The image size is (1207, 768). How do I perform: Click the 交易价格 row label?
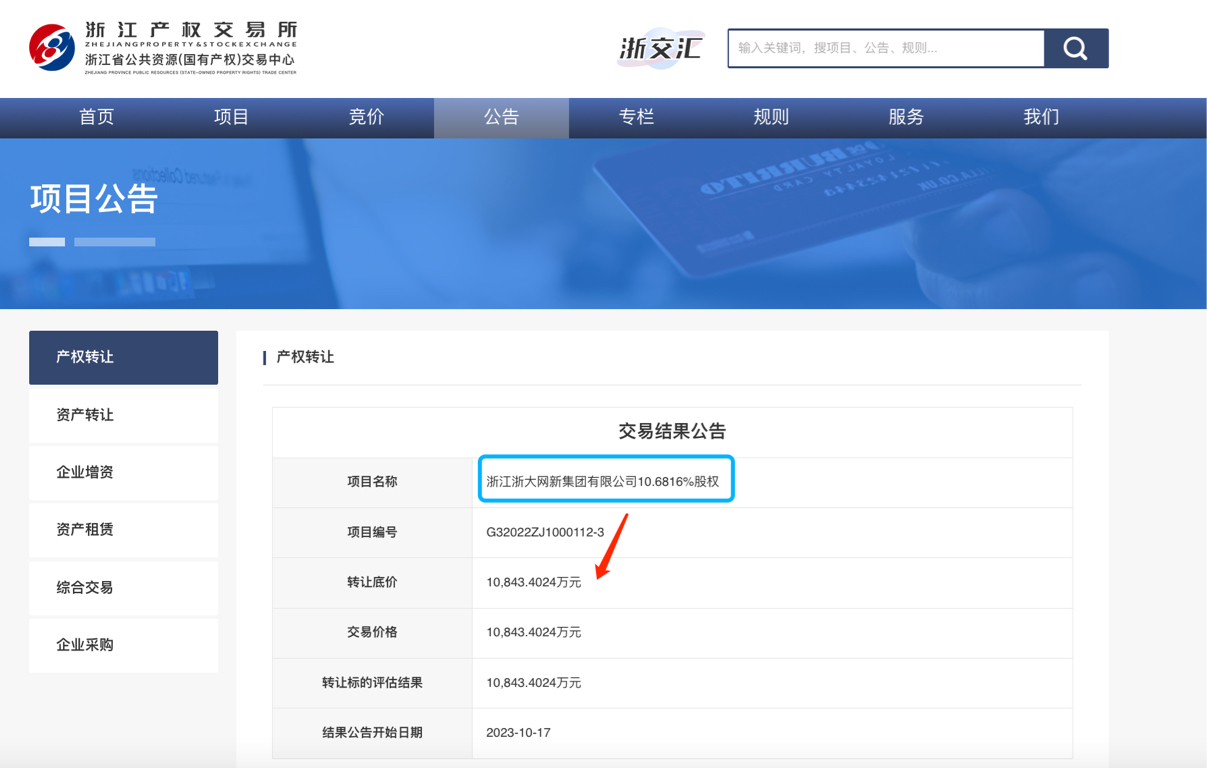click(372, 632)
